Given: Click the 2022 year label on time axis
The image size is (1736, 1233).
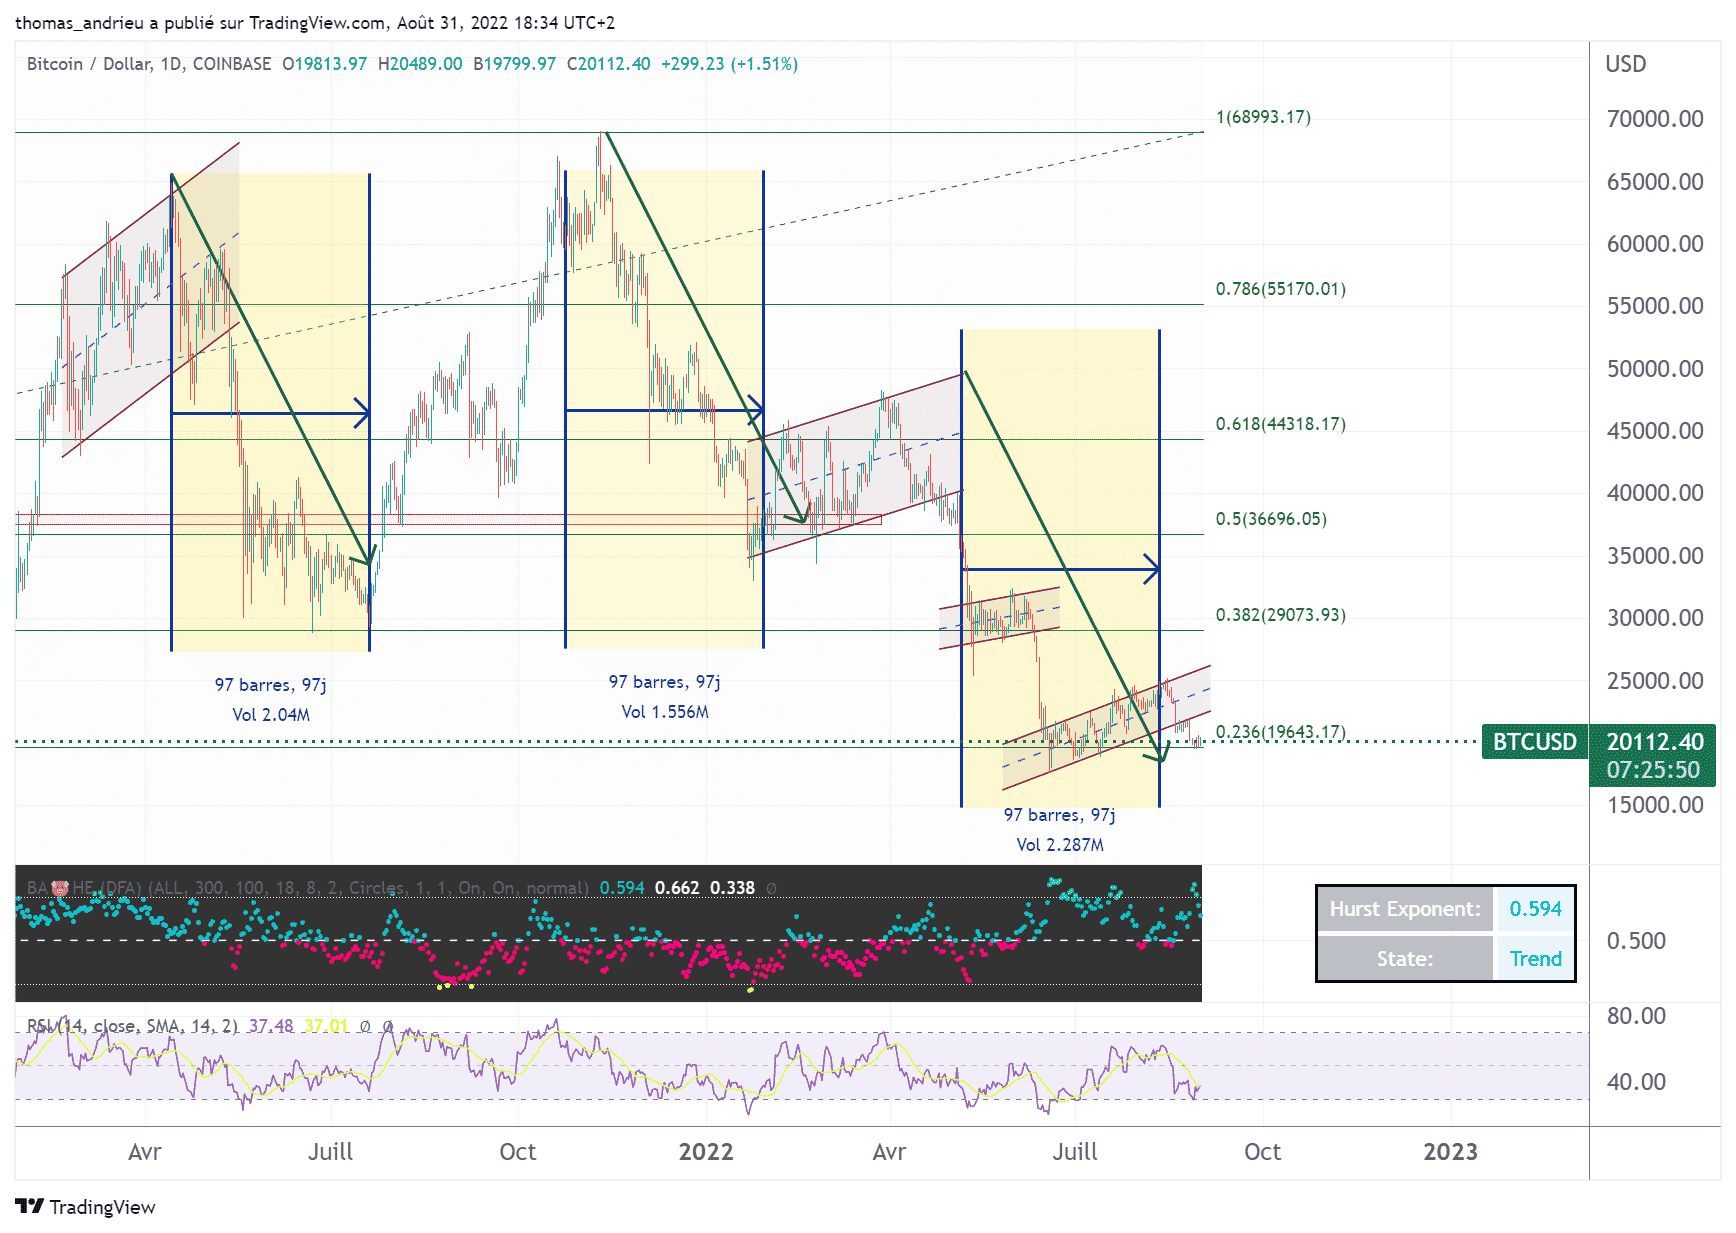Looking at the screenshot, I should (706, 1152).
